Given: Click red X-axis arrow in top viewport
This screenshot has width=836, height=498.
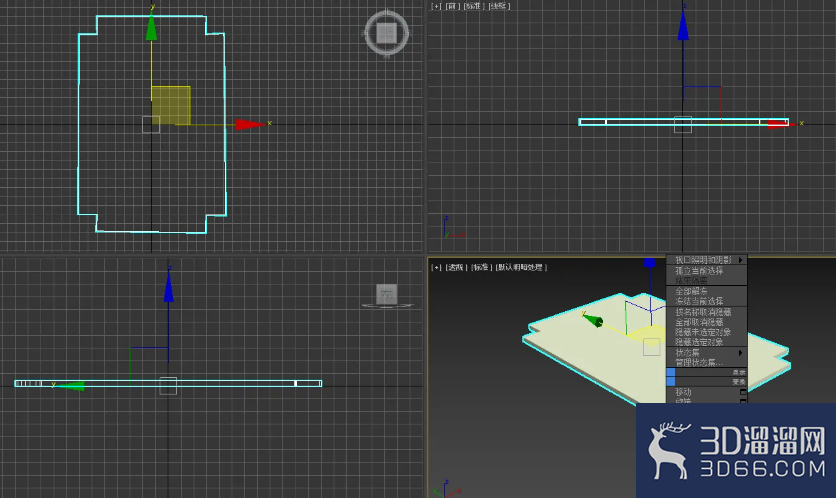Looking at the screenshot, I should tap(250, 124).
